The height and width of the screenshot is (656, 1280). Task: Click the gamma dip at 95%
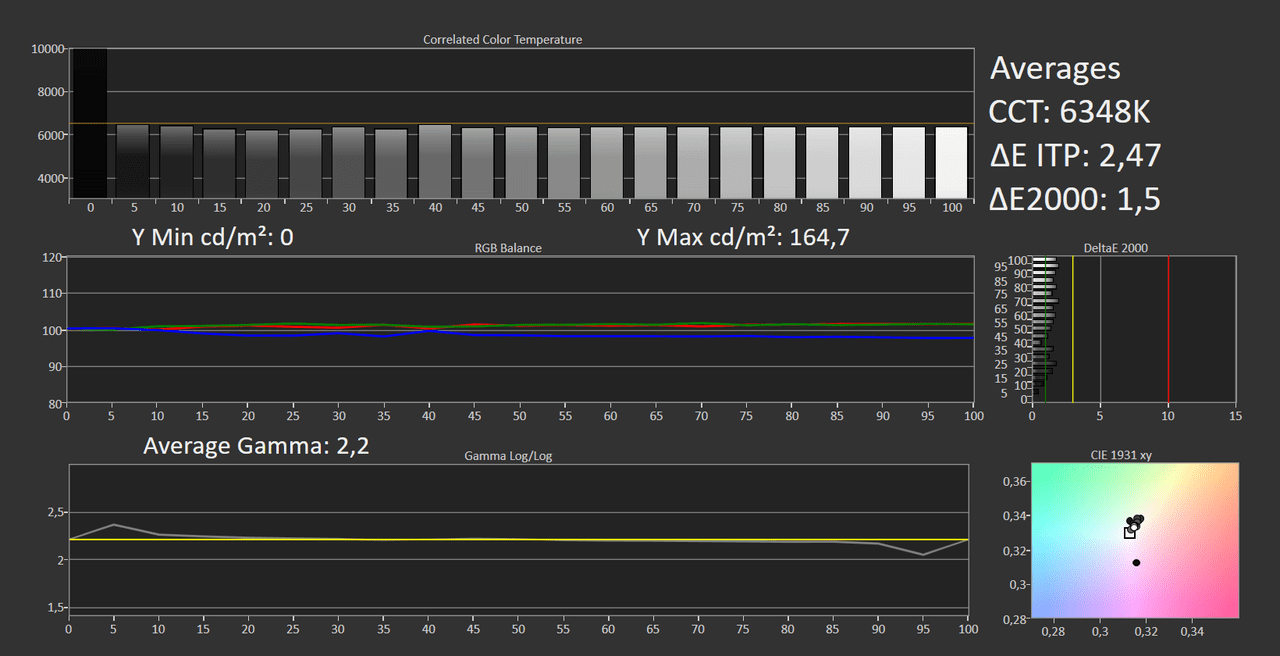[x=923, y=554]
